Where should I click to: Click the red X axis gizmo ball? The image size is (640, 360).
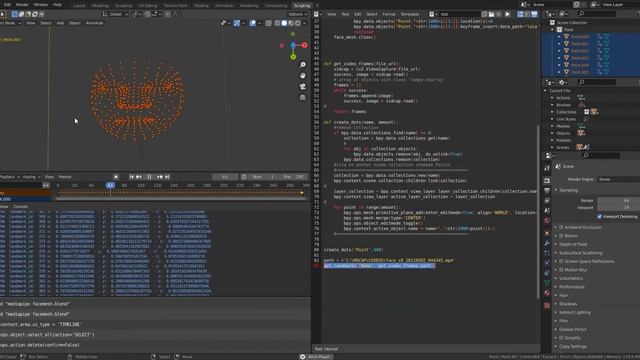point(304,45)
